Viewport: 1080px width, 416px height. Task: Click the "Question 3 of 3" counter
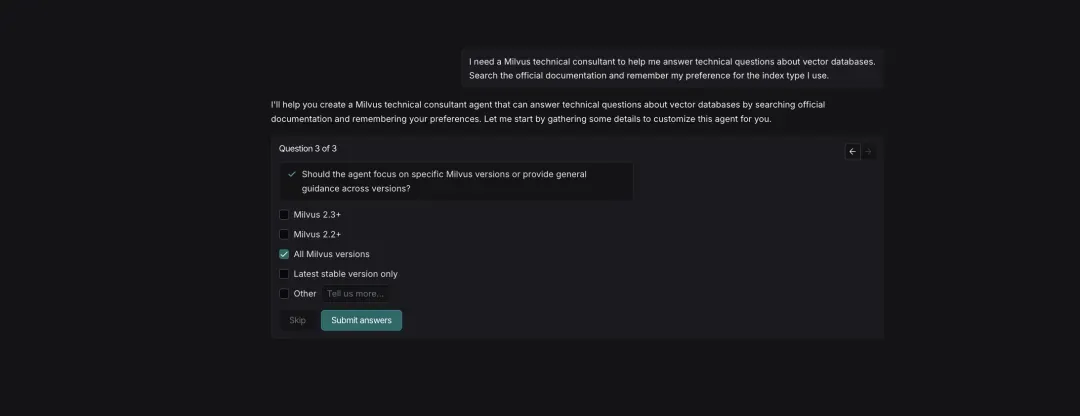click(308, 148)
